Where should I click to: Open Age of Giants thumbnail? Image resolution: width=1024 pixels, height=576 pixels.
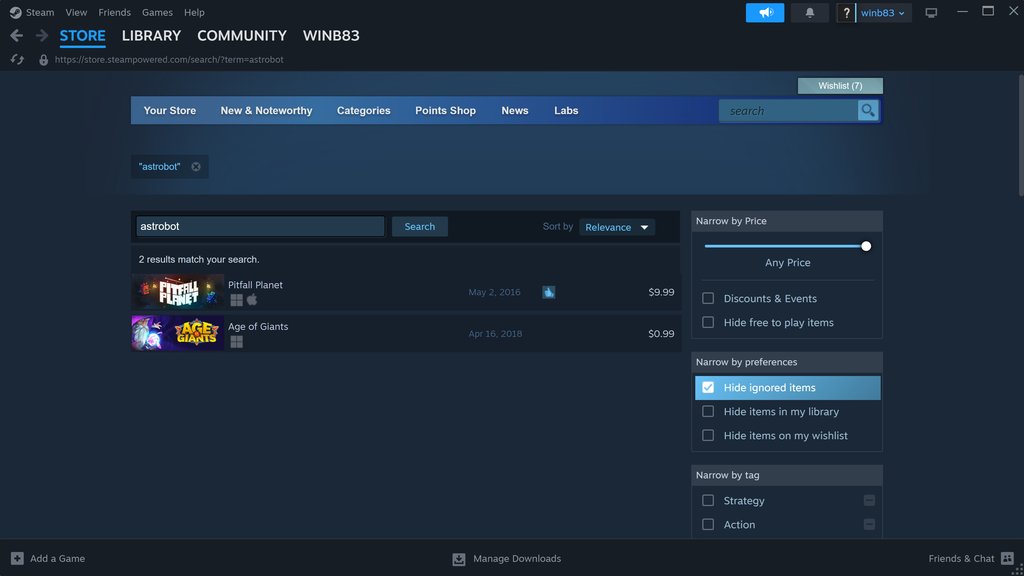(178, 333)
